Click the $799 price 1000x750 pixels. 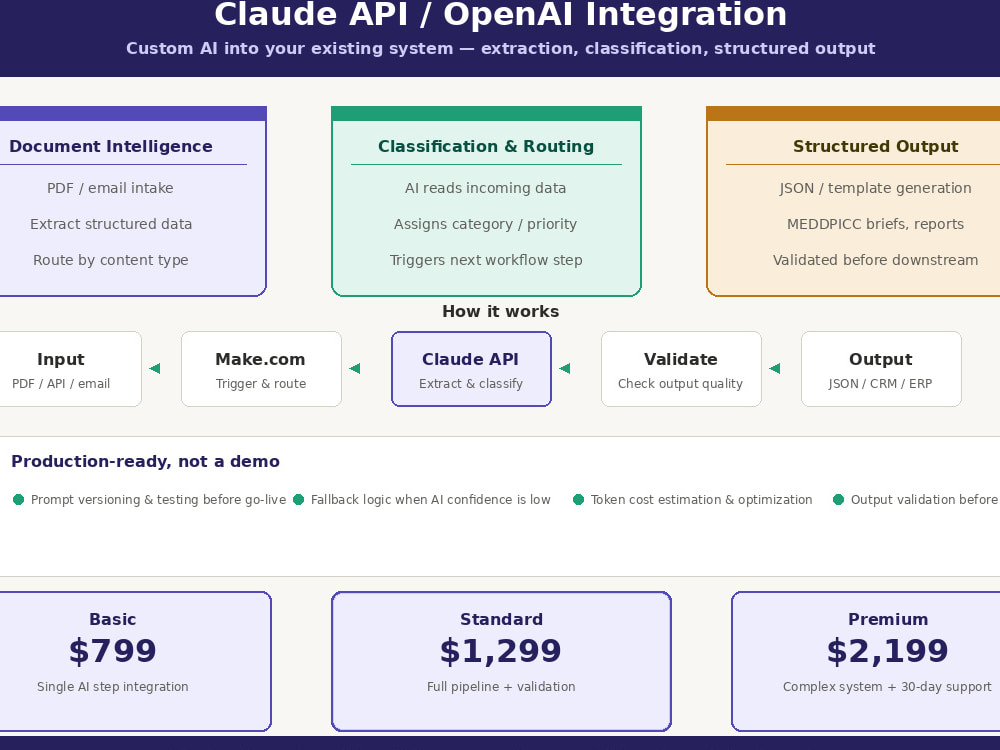click(113, 651)
